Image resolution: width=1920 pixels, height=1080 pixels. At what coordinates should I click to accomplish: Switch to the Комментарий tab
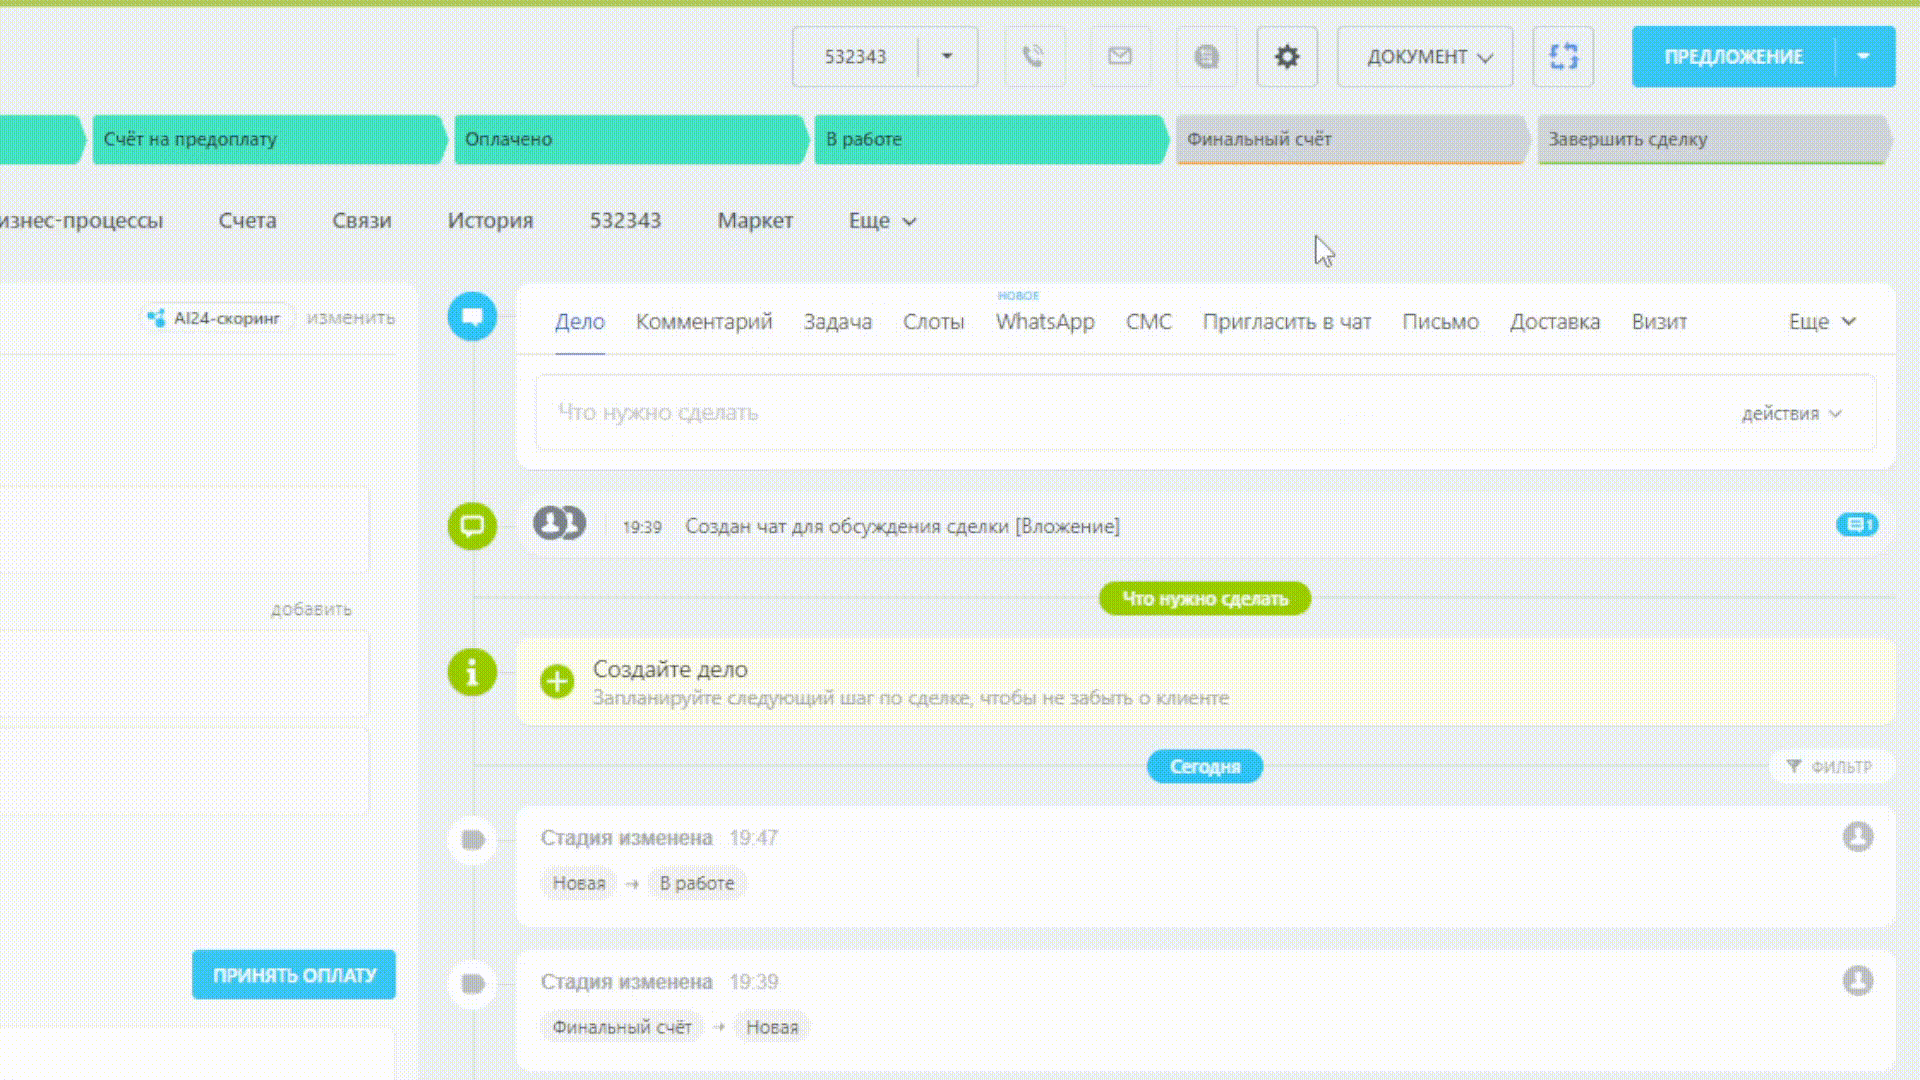pyautogui.click(x=704, y=322)
